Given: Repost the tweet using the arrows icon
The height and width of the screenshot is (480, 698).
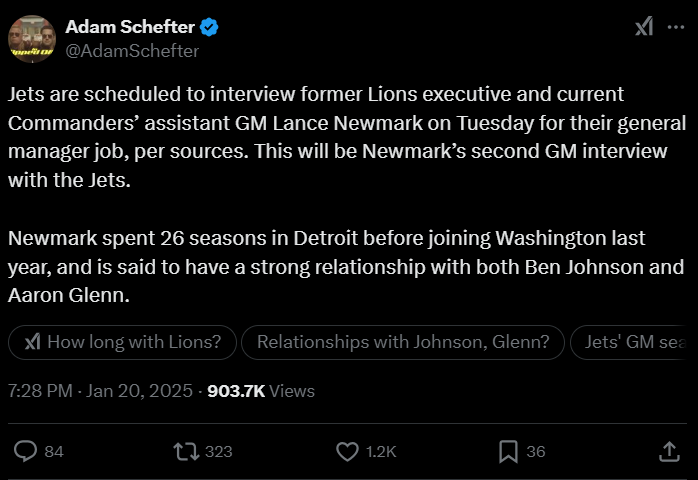Looking at the screenshot, I should 186,452.
